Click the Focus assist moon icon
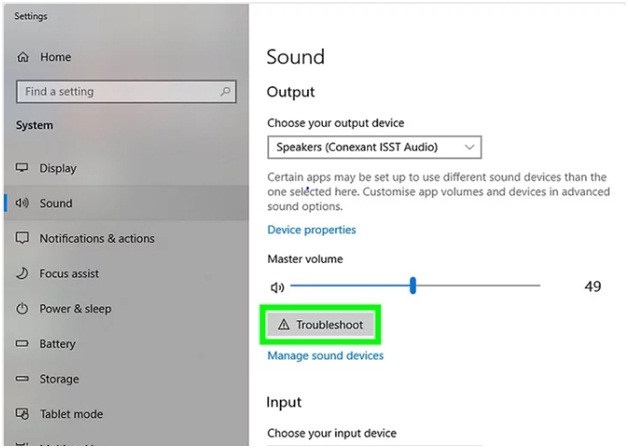 coord(22,273)
